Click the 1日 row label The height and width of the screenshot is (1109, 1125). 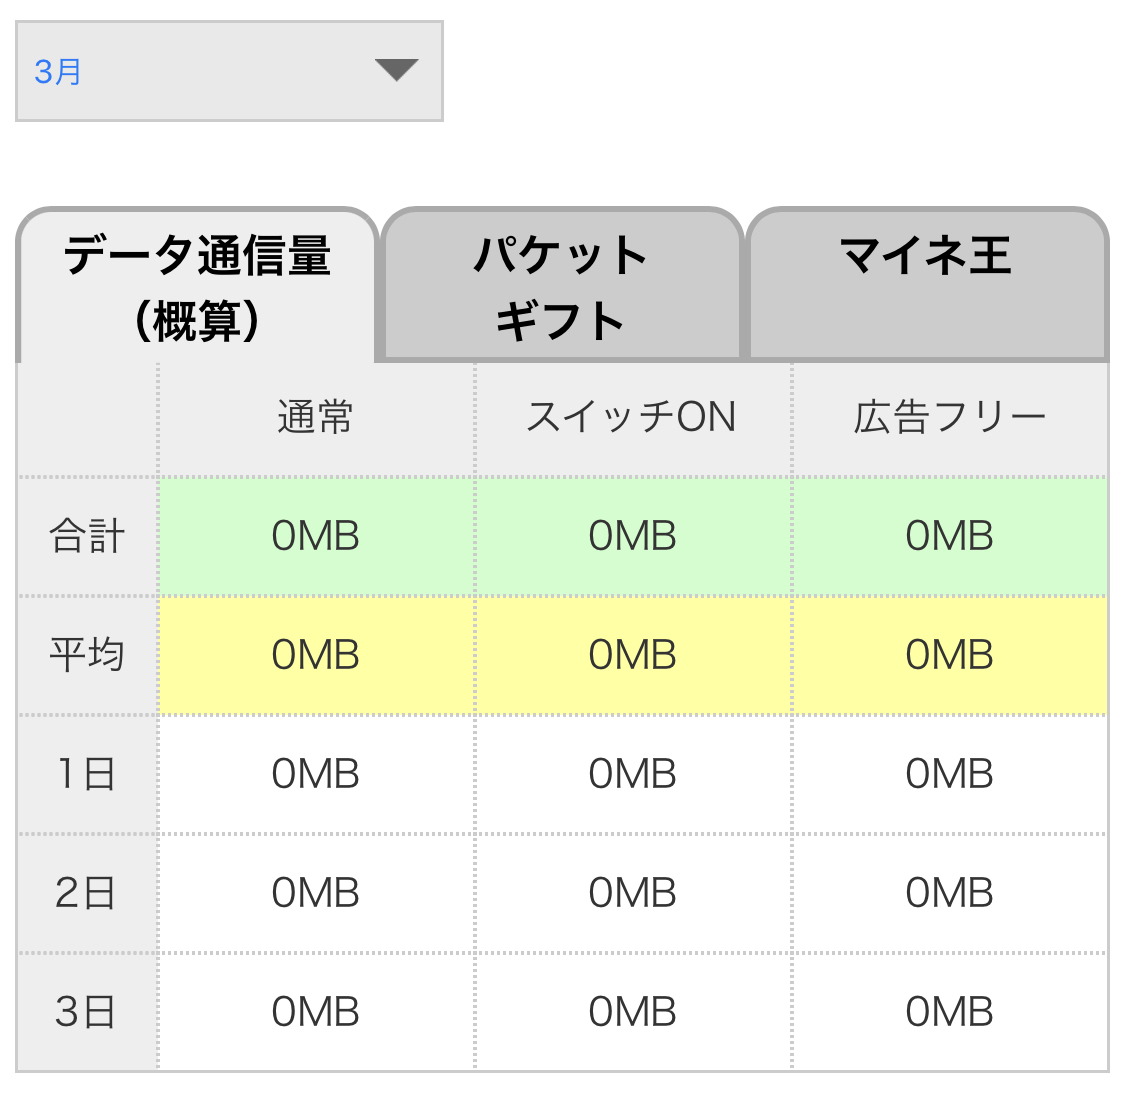(87, 775)
